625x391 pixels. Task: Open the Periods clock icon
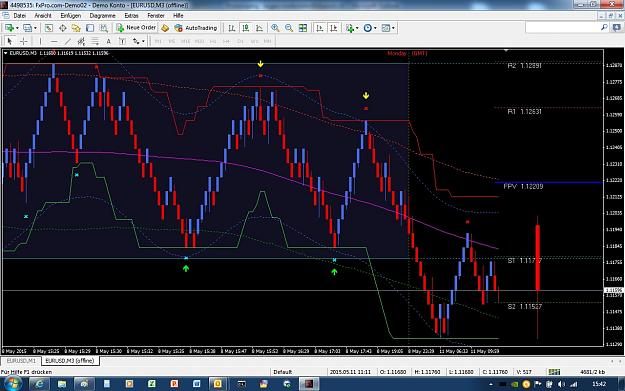tap(368, 28)
